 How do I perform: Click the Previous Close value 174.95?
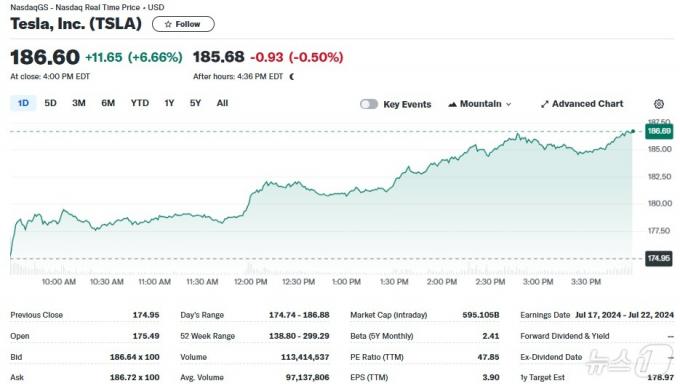[146, 315]
